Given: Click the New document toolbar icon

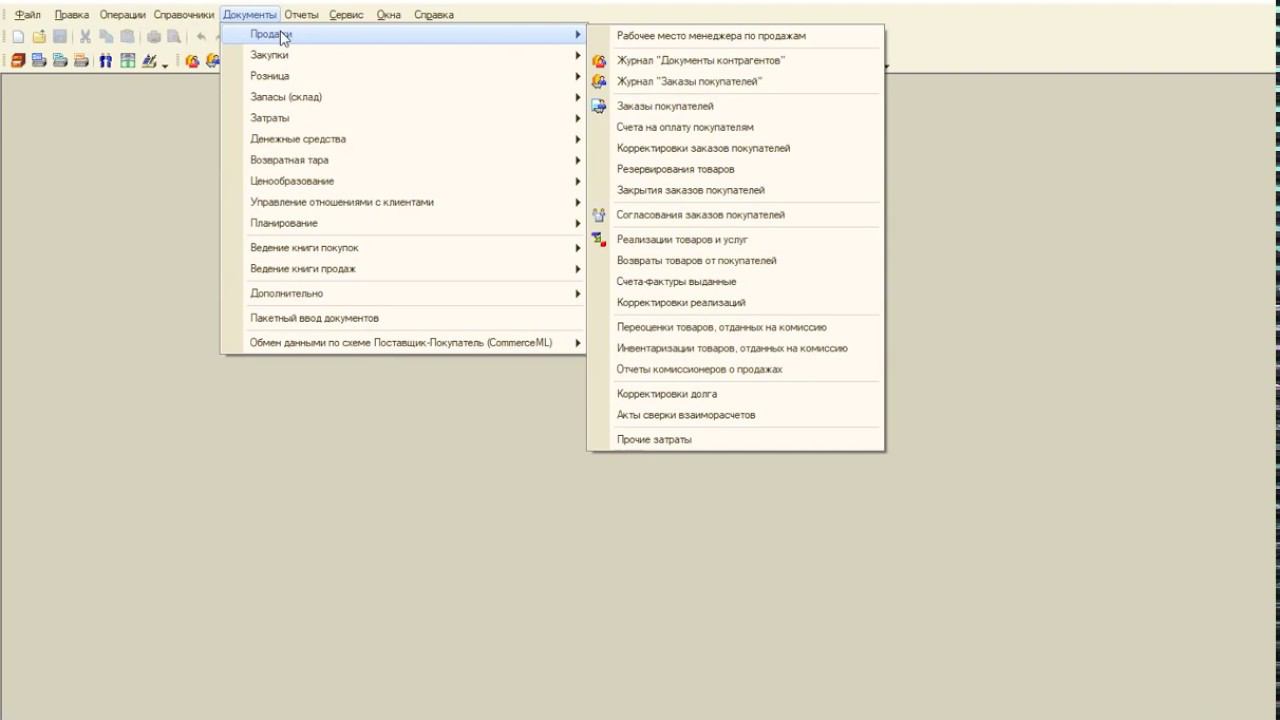Looking at the screenshot, I should tap(18, 37).
